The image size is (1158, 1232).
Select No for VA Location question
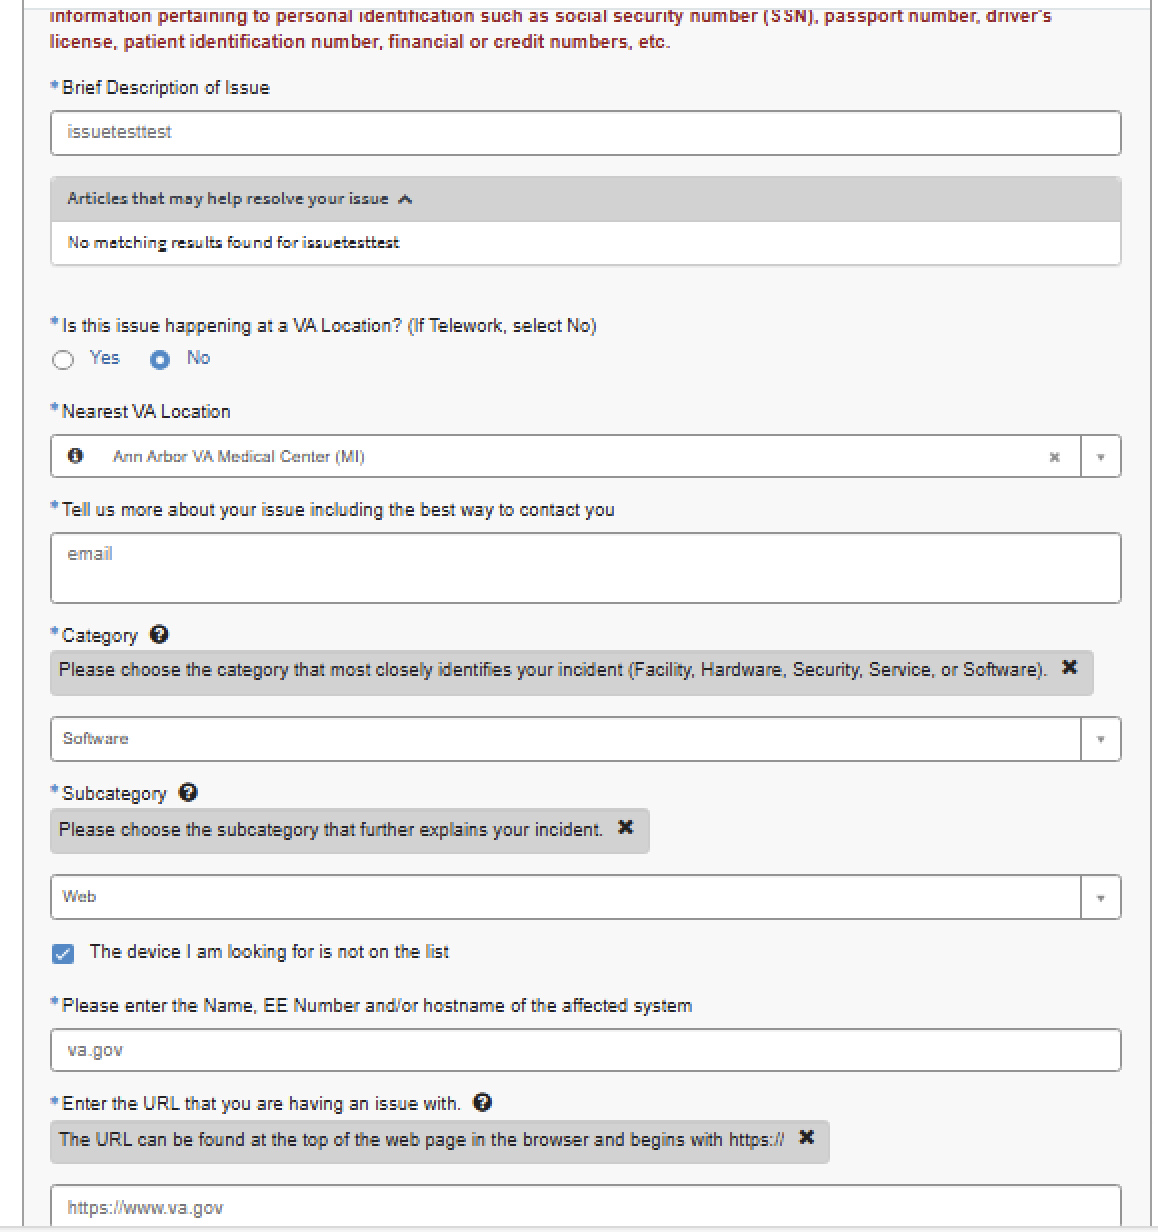coord(160,360)
